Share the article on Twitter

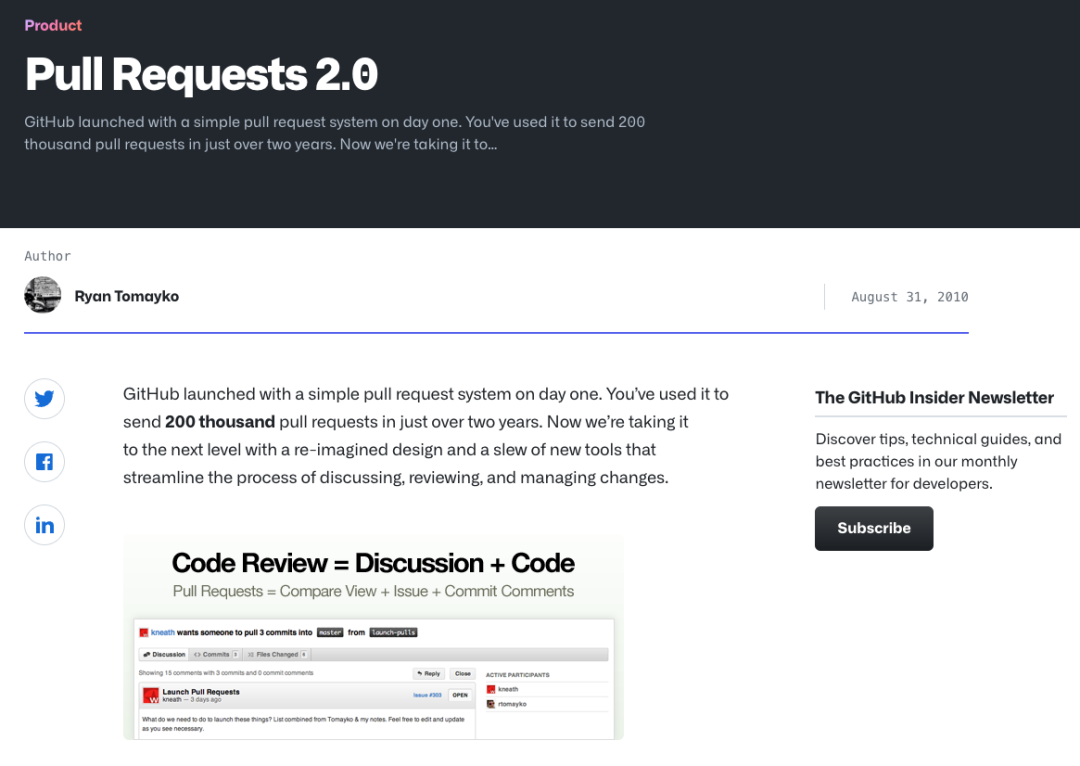tap(44, 398)
